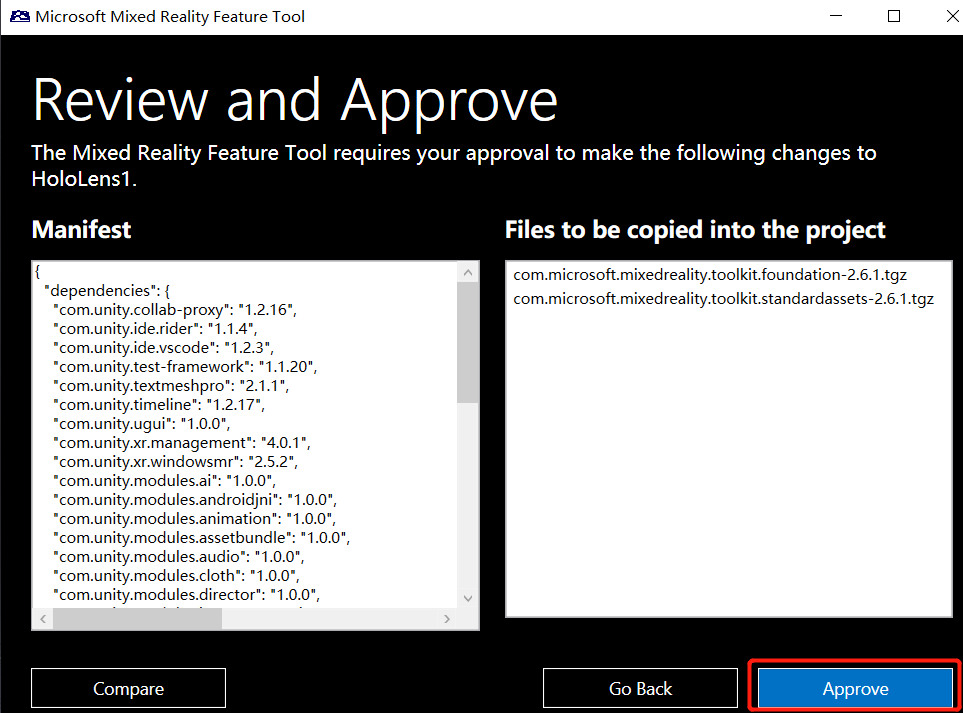The image size is (963, 713).
Task: Select the toolkit.foundation-2.6.1.tgz file entry
Action: click(x=710, y=274)
